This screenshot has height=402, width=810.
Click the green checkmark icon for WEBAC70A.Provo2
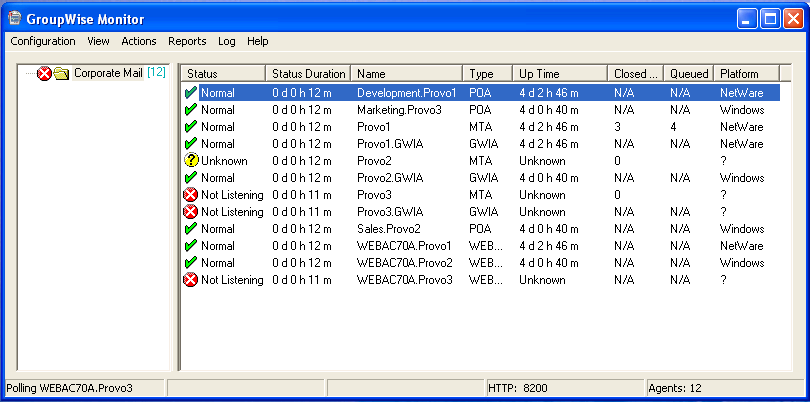[191, 262]
